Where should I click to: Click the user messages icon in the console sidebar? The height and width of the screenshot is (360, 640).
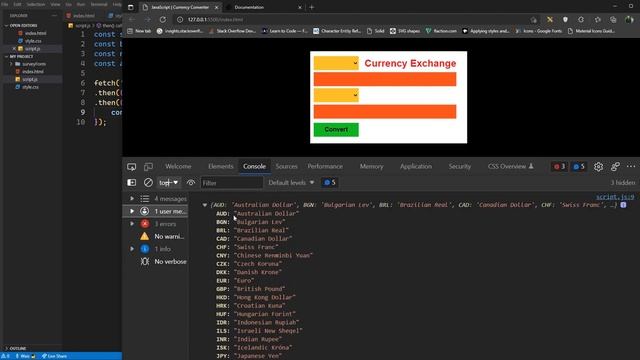[x=144, y=211]
